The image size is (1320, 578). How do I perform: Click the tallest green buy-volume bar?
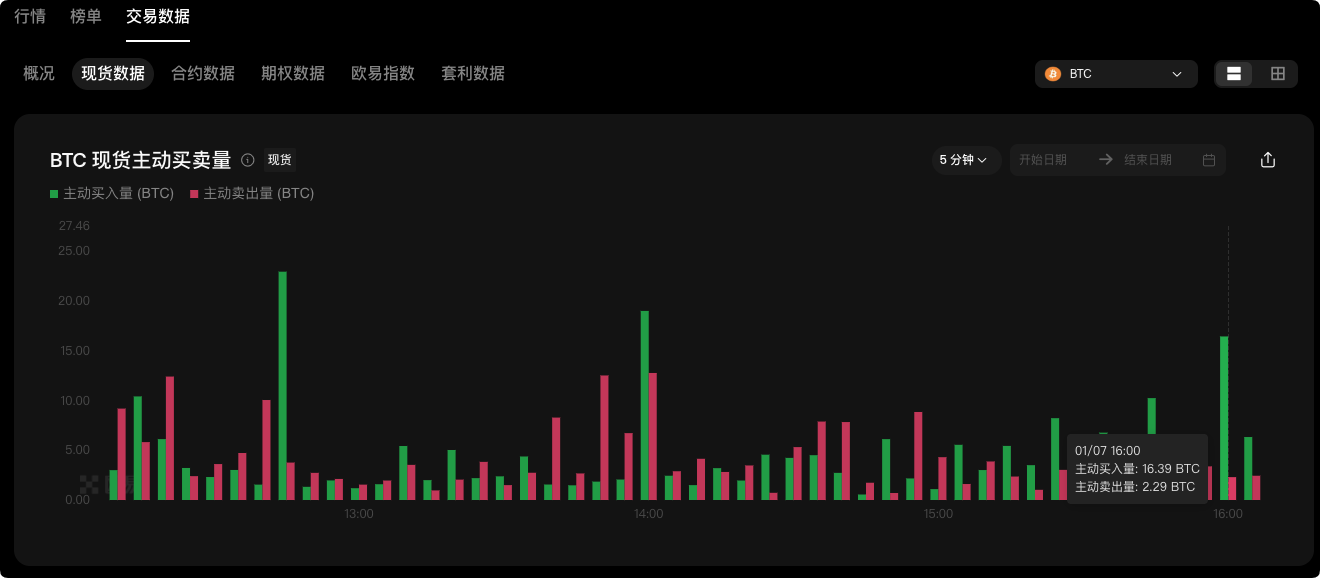(x=283, y=385)
